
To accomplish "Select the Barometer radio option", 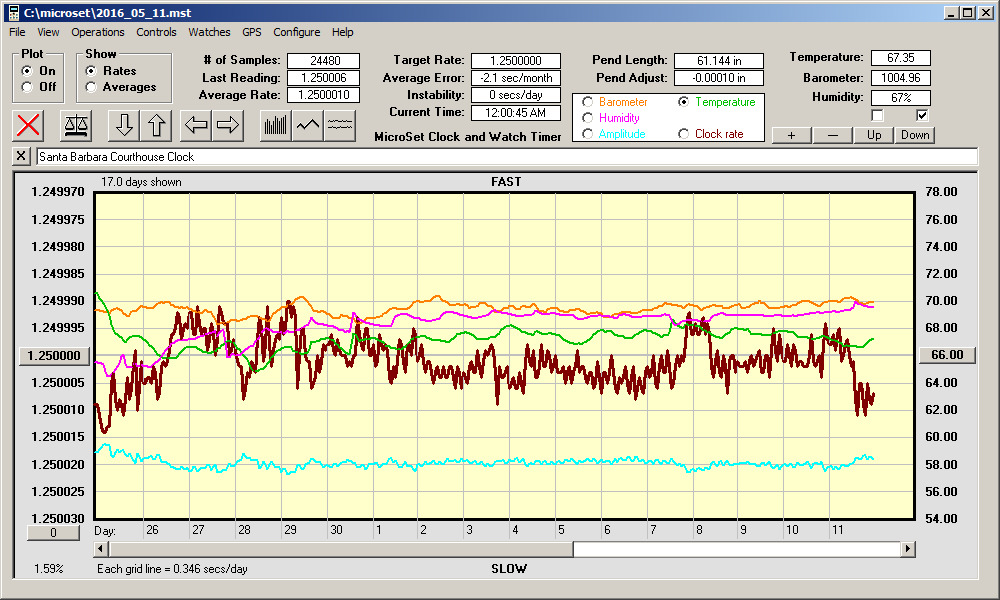I will pyautogui.click(x=587, y=102).
